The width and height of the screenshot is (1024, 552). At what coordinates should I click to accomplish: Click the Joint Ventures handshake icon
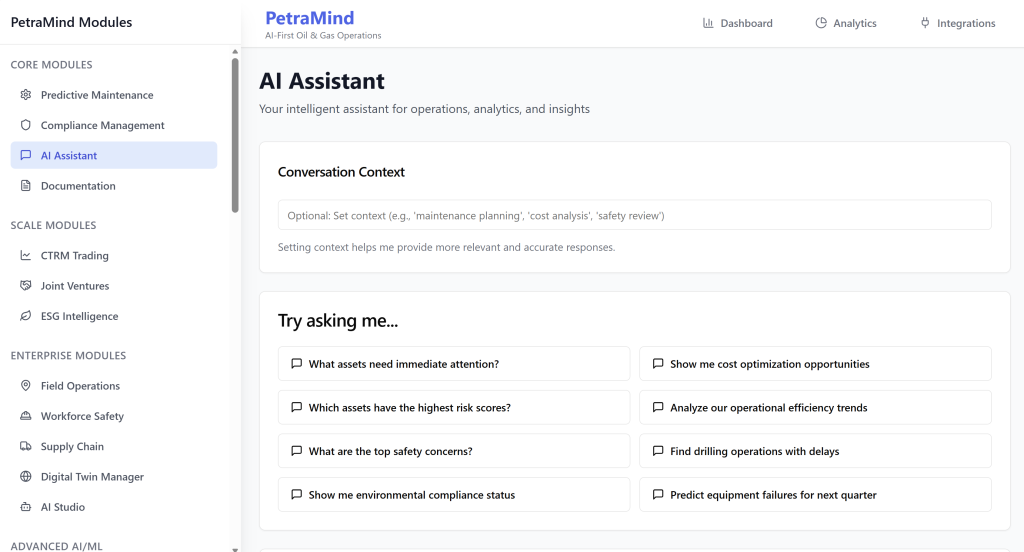tap(26, 286)
